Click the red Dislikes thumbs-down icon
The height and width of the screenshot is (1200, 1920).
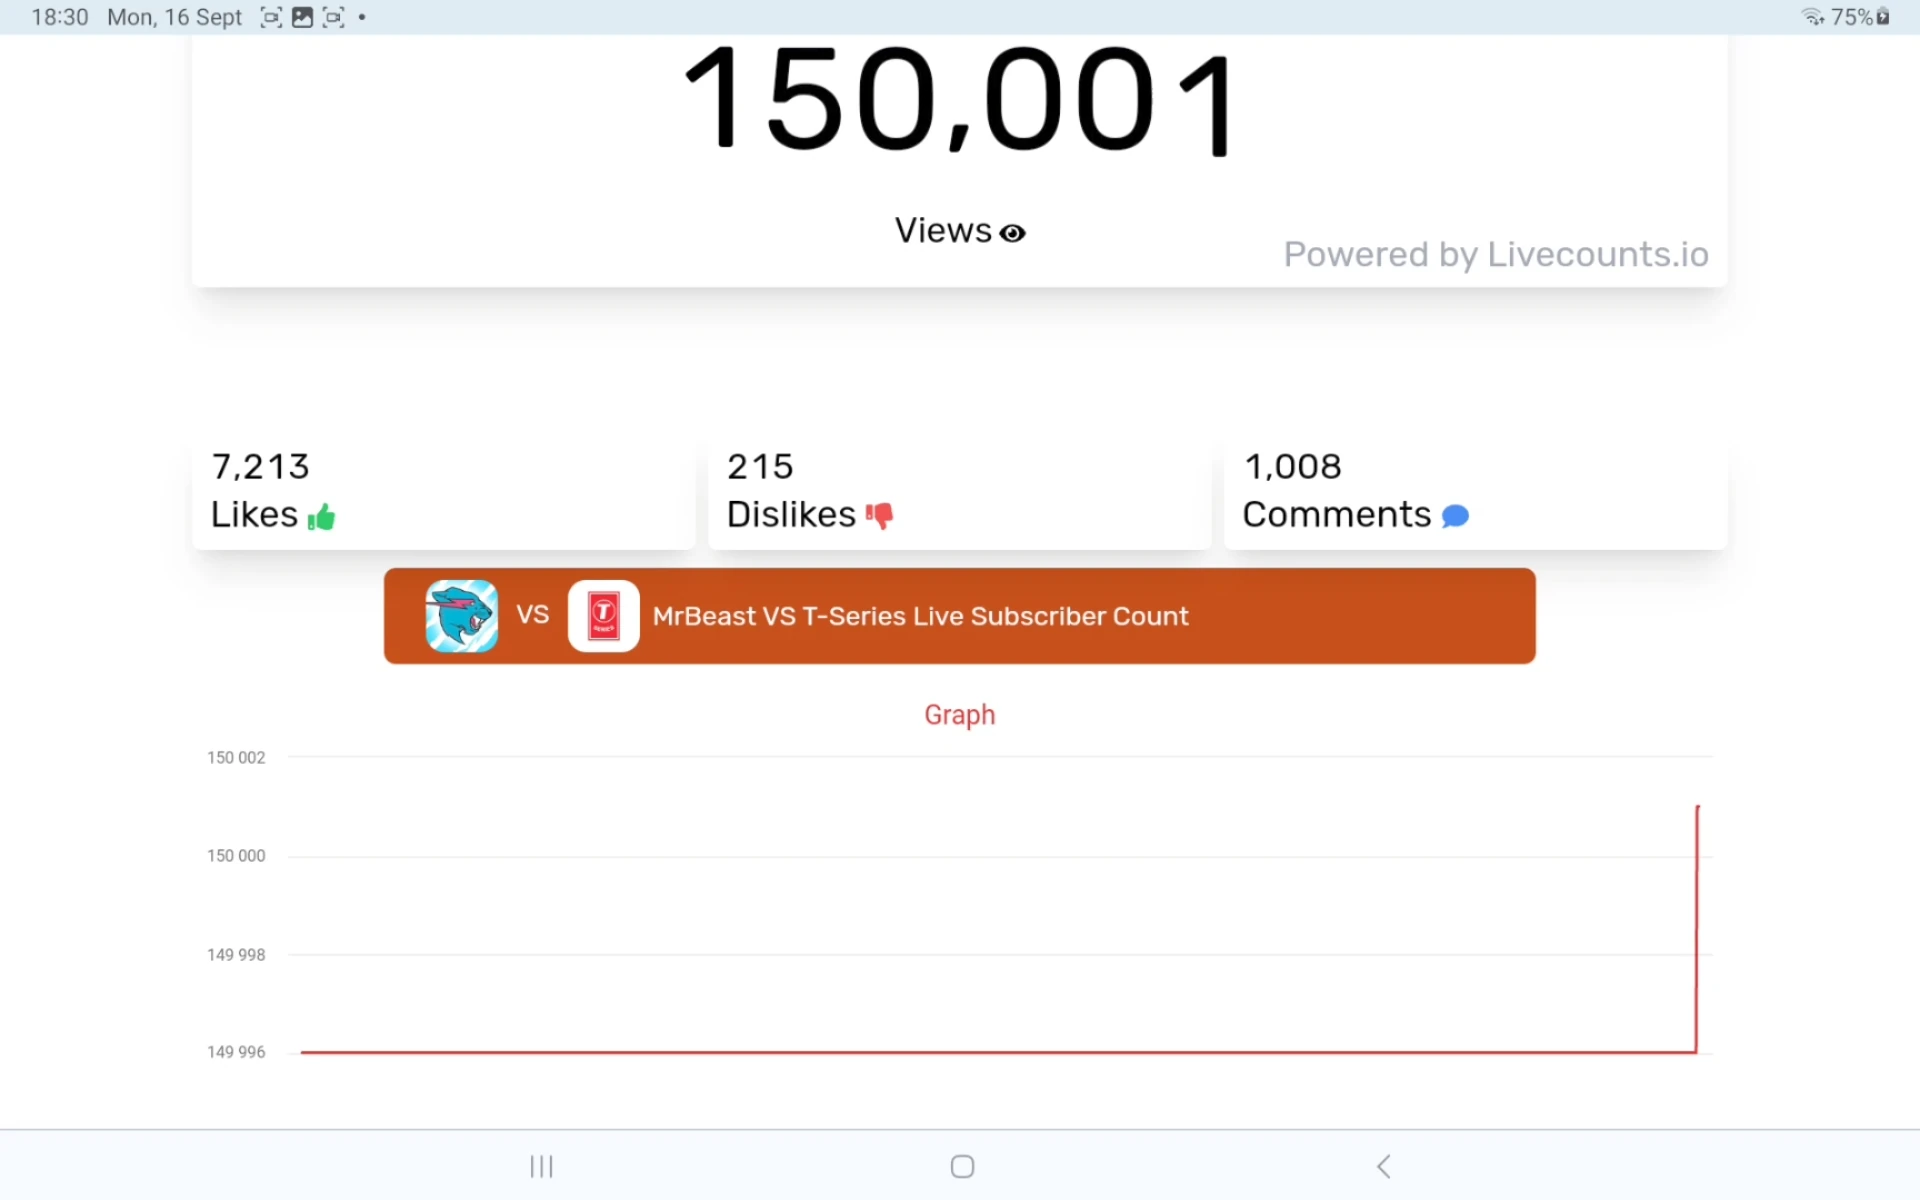tap(880, 518)
